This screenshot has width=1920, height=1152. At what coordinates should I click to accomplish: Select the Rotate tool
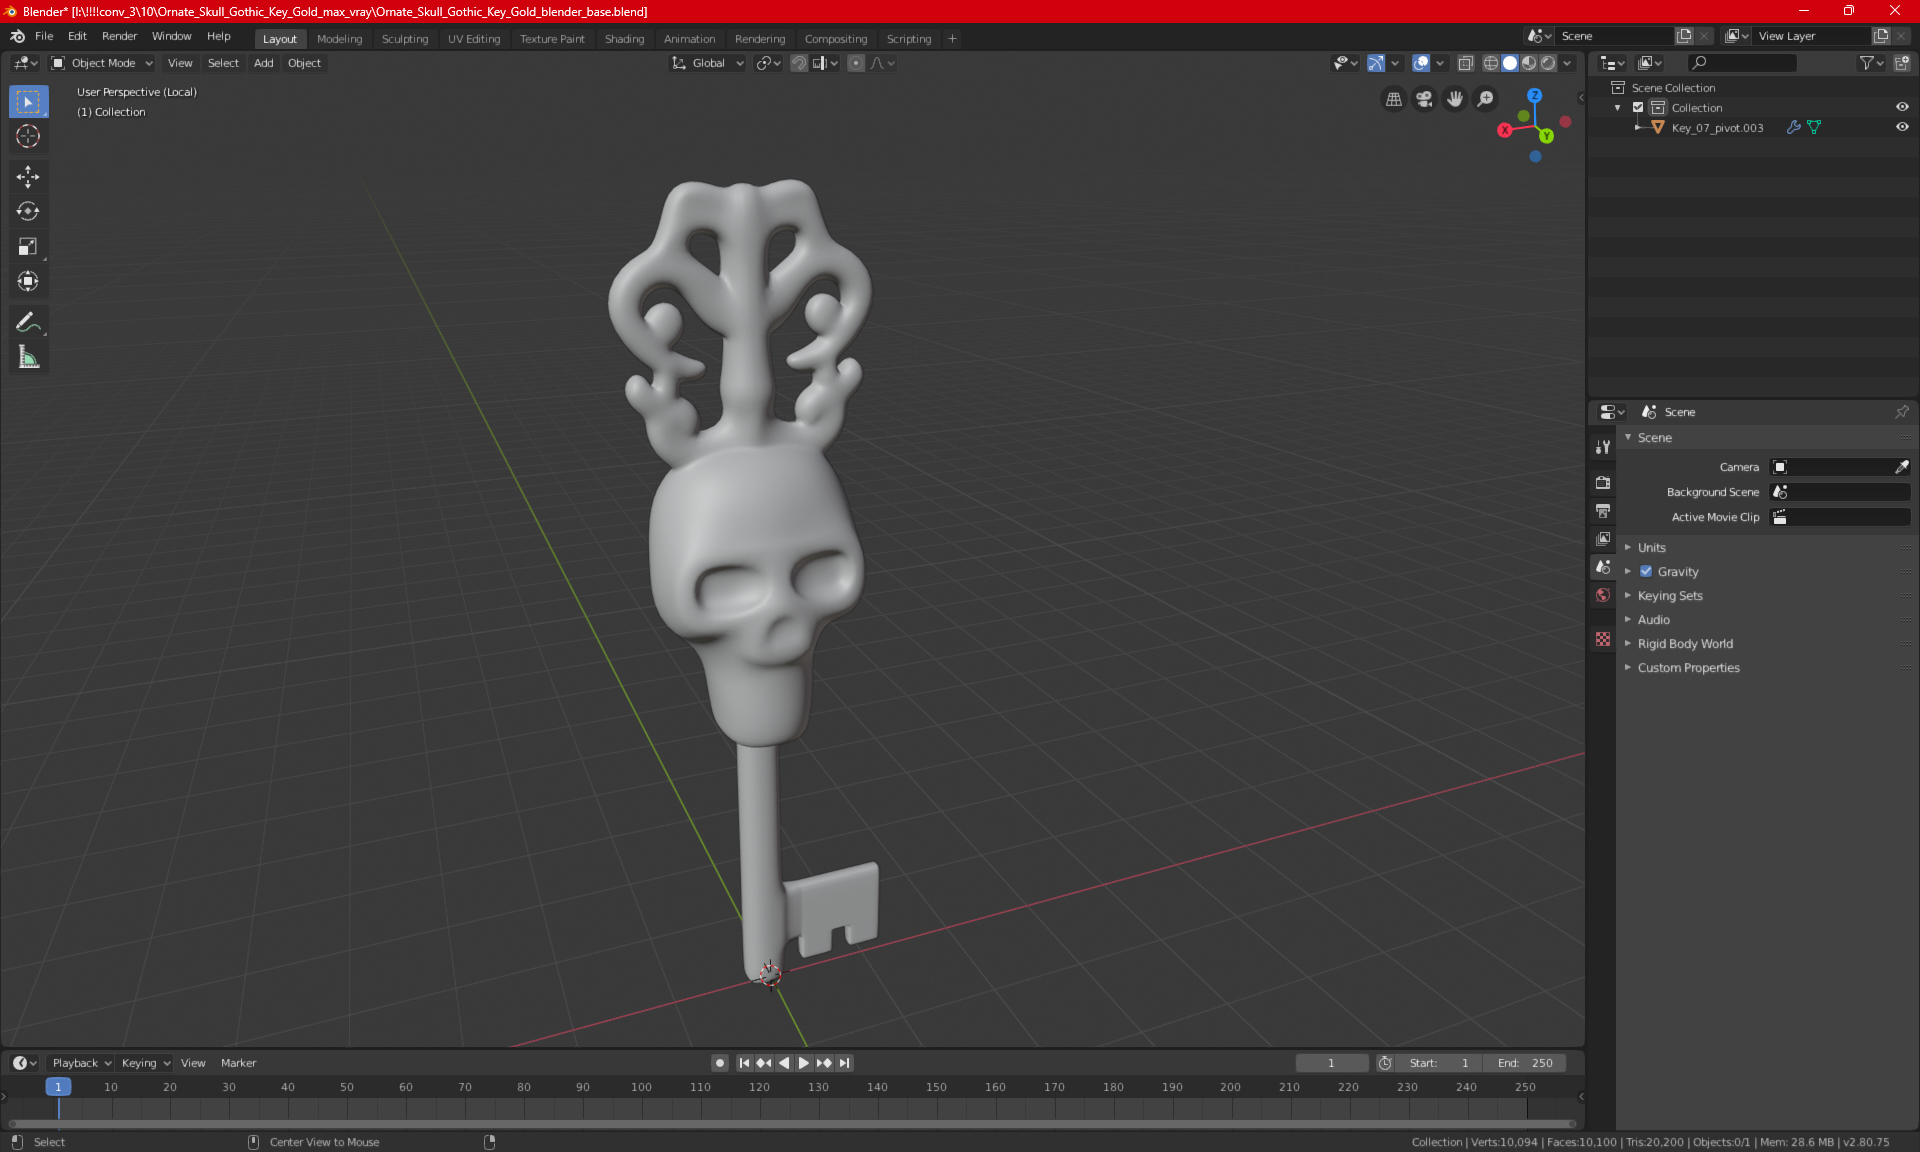coord(28,211)
